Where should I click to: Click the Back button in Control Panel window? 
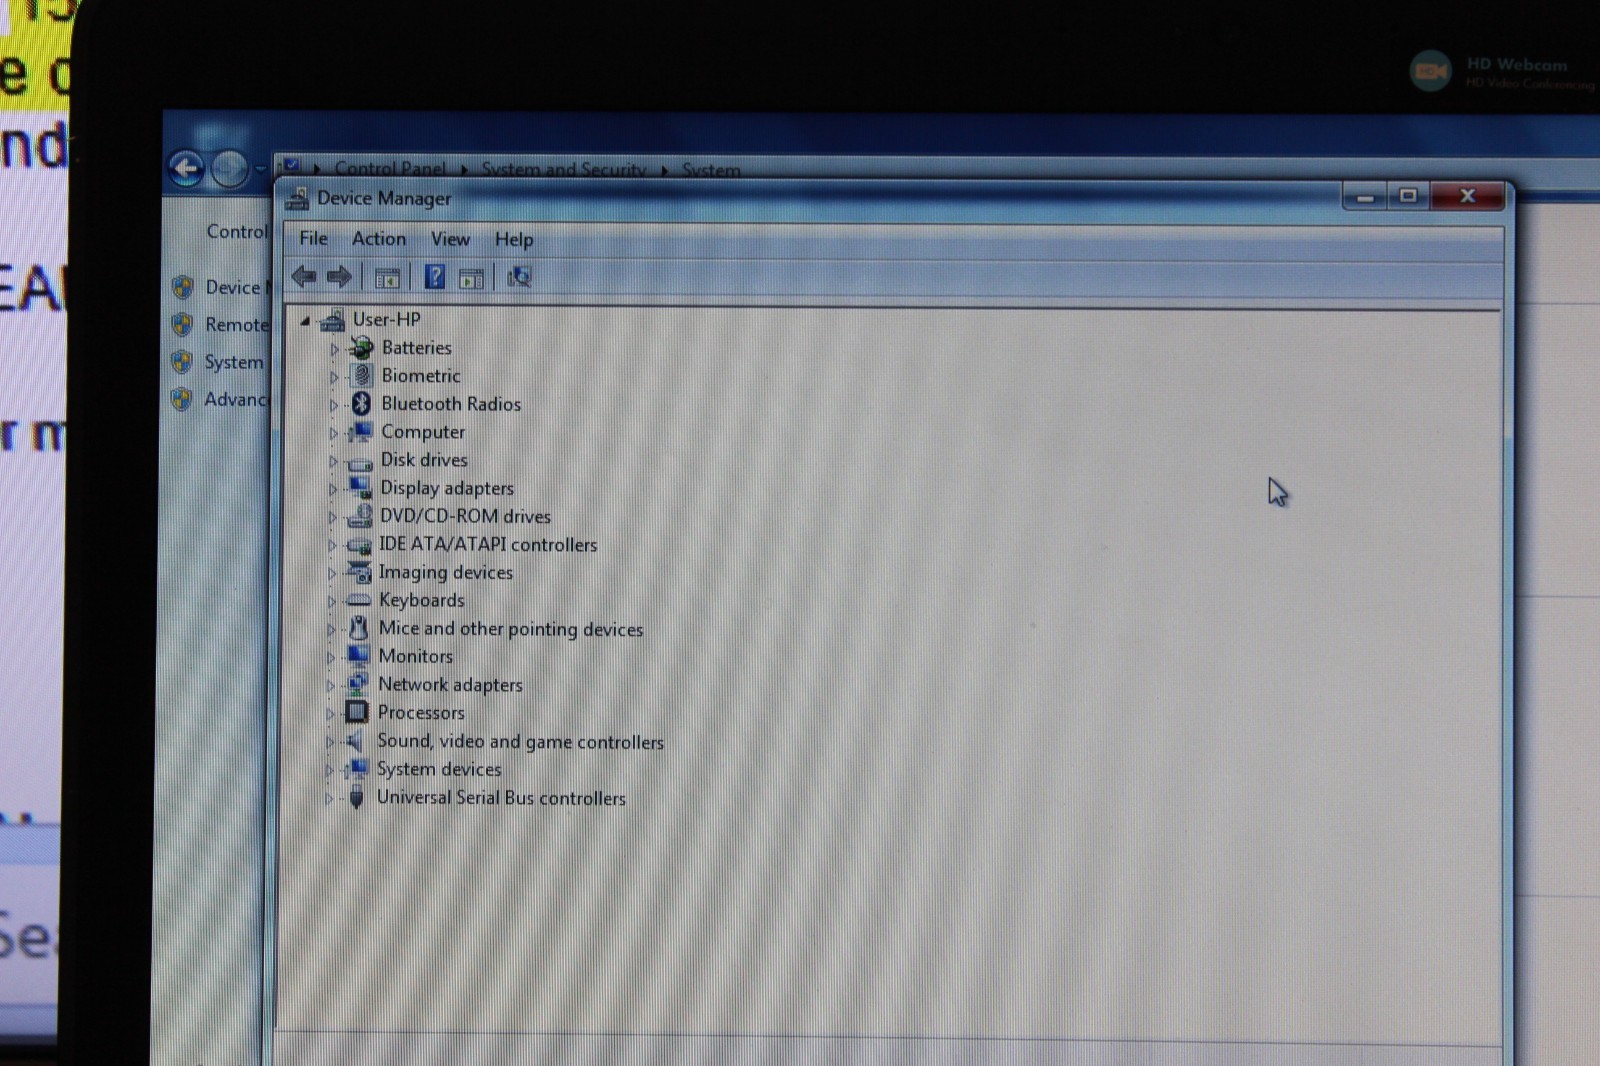click(187, 169)
